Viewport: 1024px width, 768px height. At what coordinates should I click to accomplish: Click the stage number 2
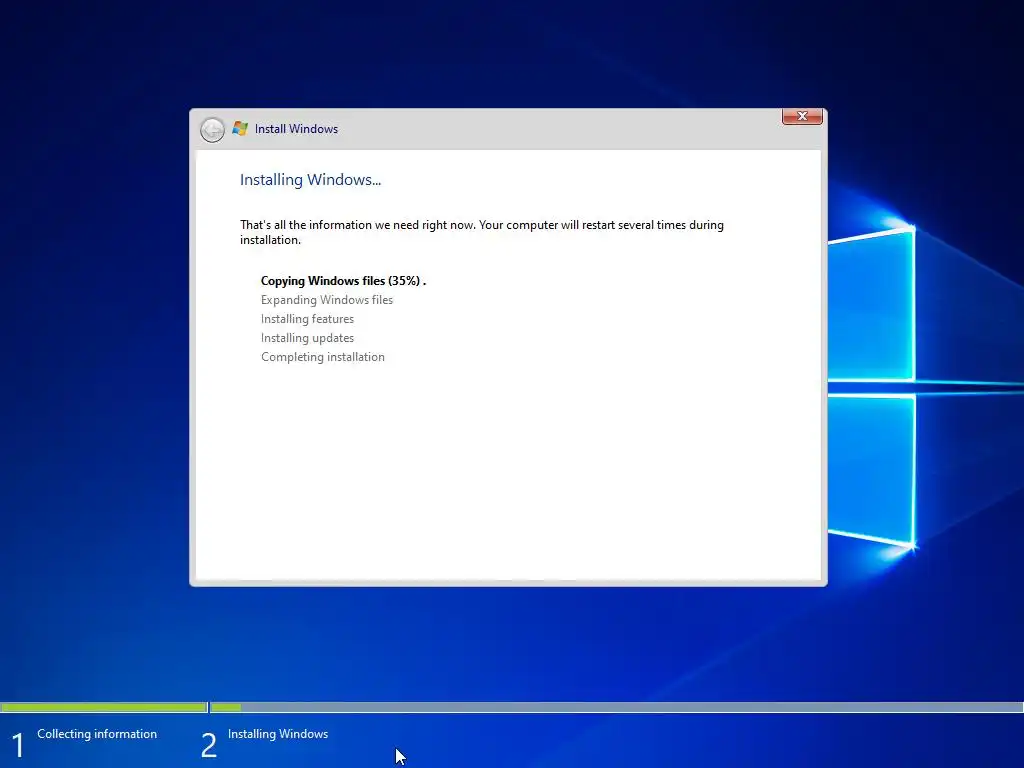[x=209, y=745]
